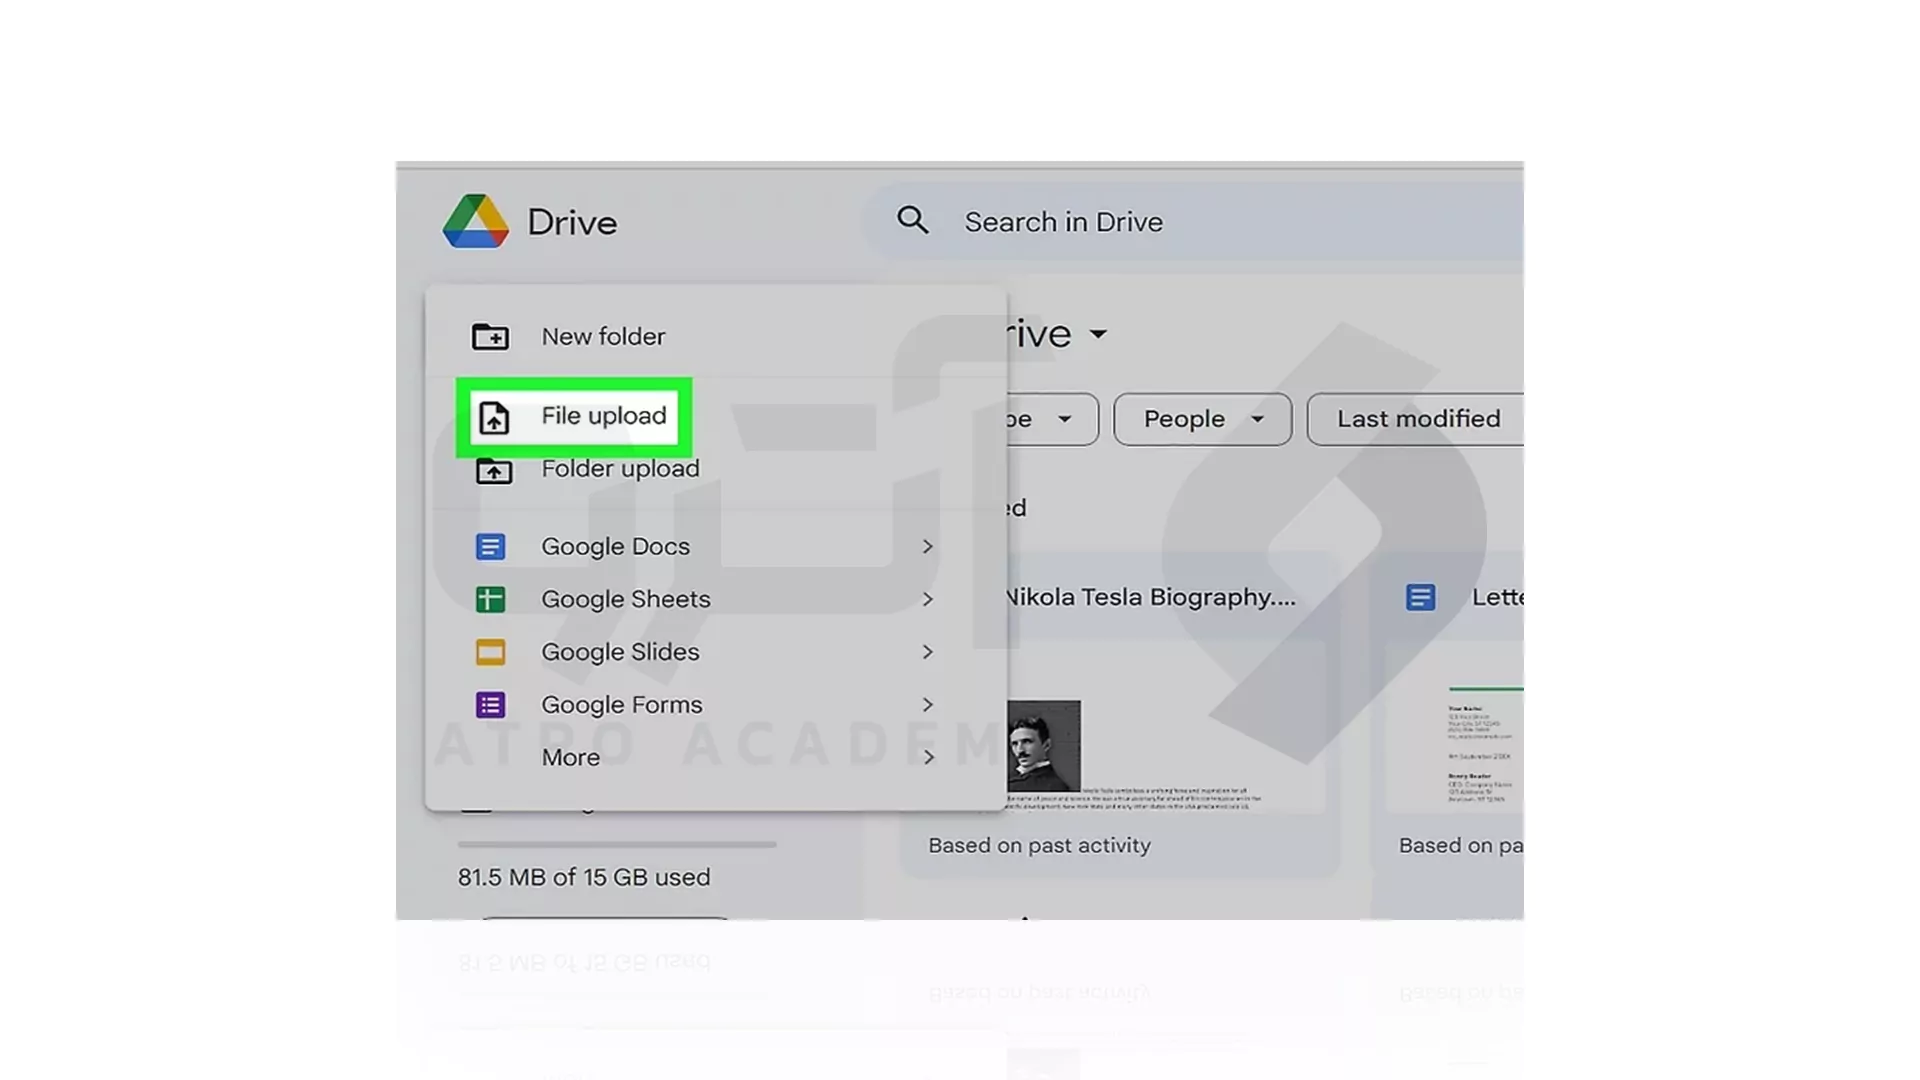1920x1080 pixels.
Task: Expand the More submenu arrow
Action: pyautogui.click(x=928, y=757)
